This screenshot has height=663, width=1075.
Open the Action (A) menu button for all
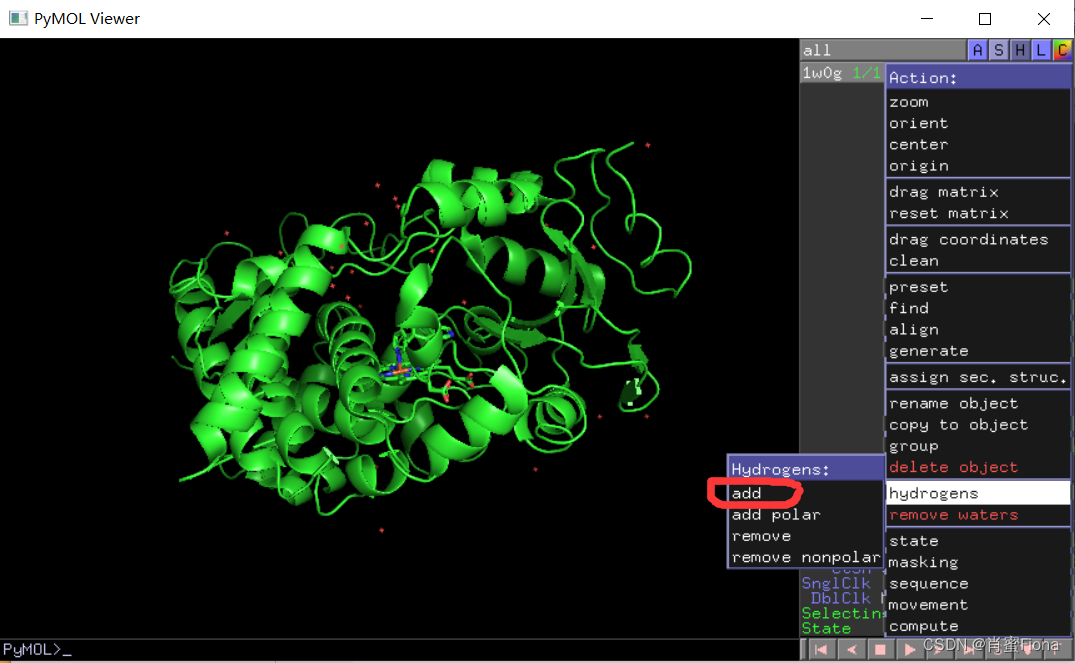pyautogui.click(x=977, y=49)
